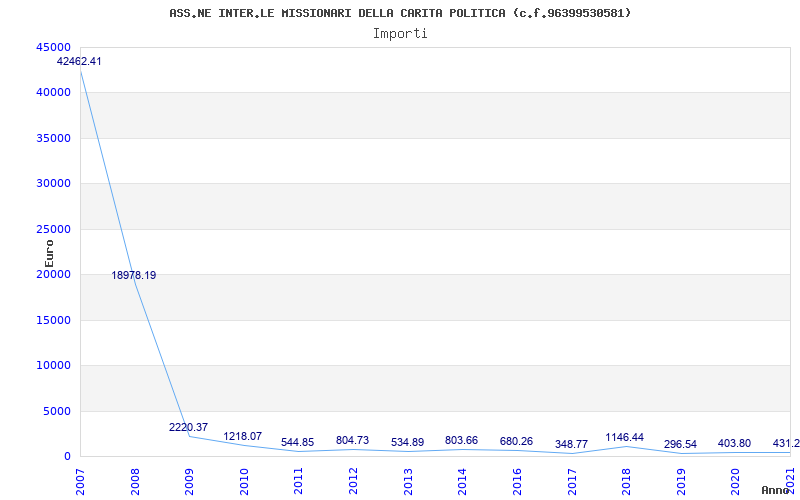Select the 680.26 value label

coord(516,441)
